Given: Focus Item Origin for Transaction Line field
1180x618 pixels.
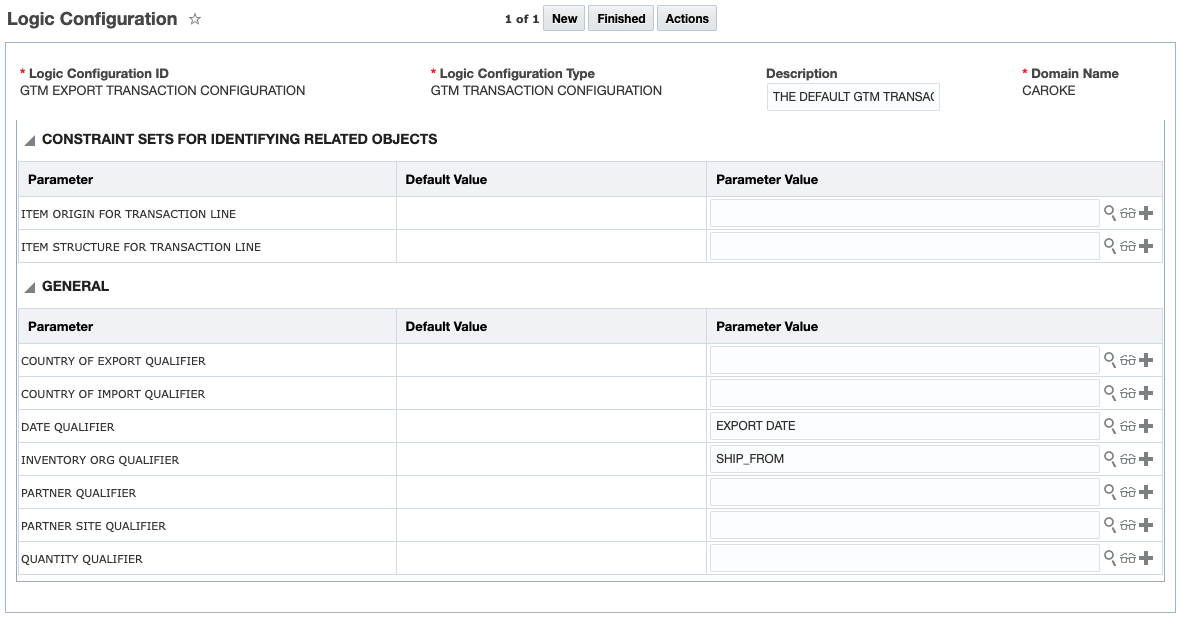Looking at the screenshot, I should [904, 213].
